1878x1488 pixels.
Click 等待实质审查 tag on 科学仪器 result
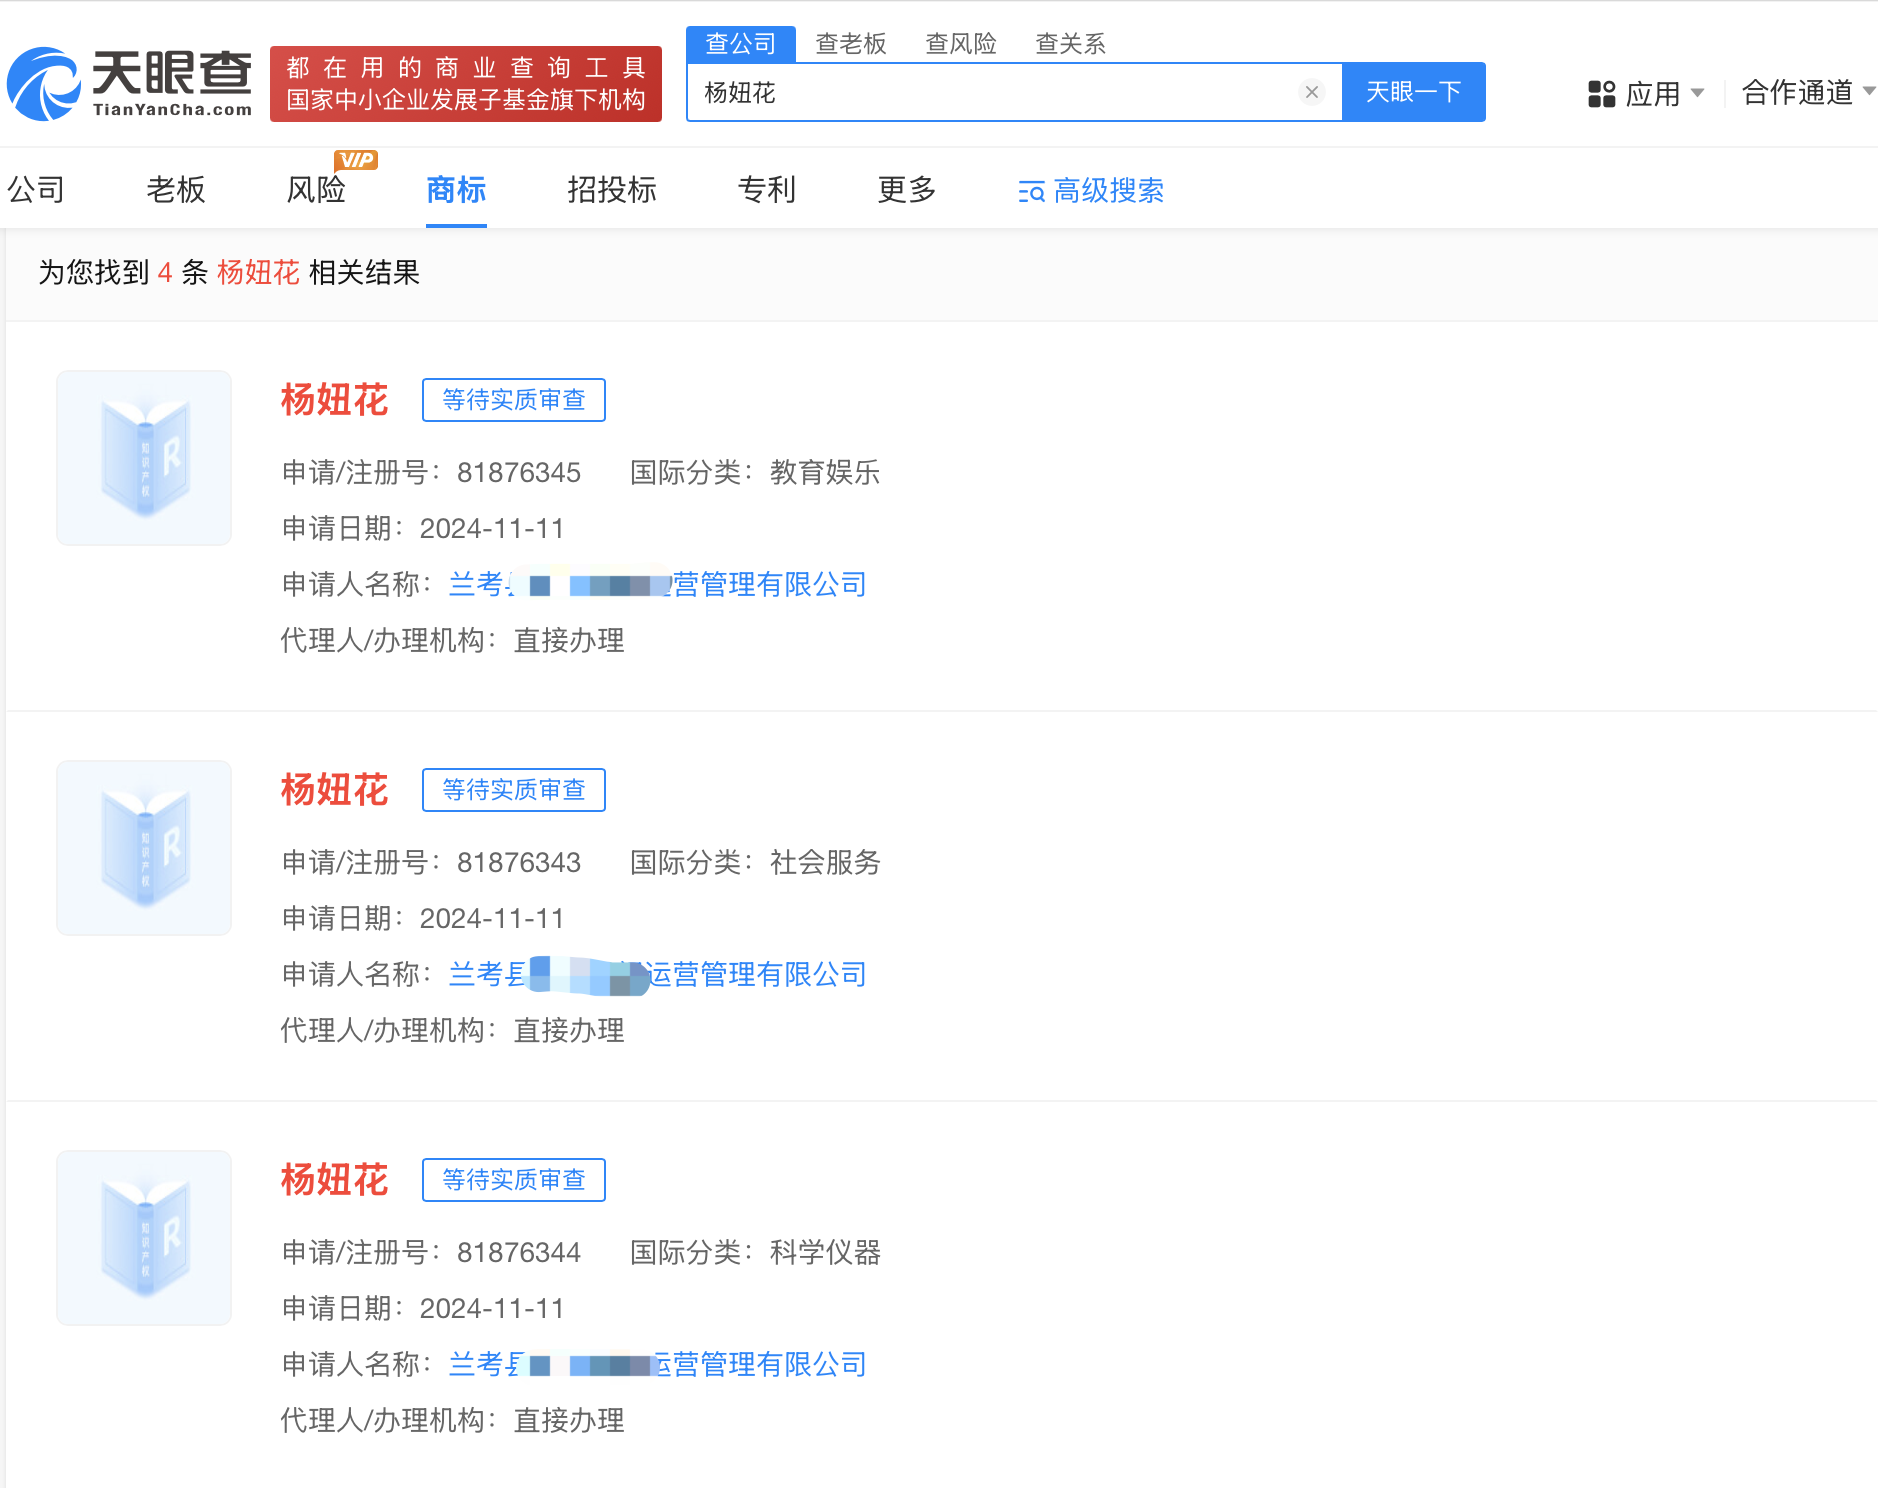(514, 1180)
